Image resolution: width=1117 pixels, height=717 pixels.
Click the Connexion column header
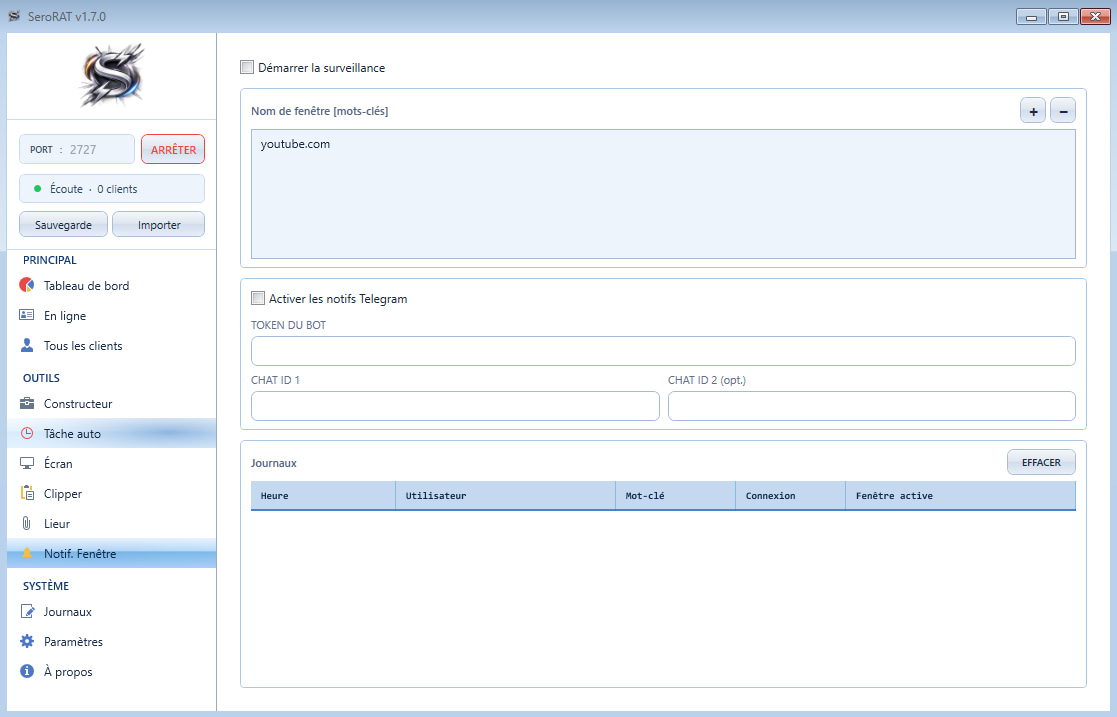tap(791, 495)
